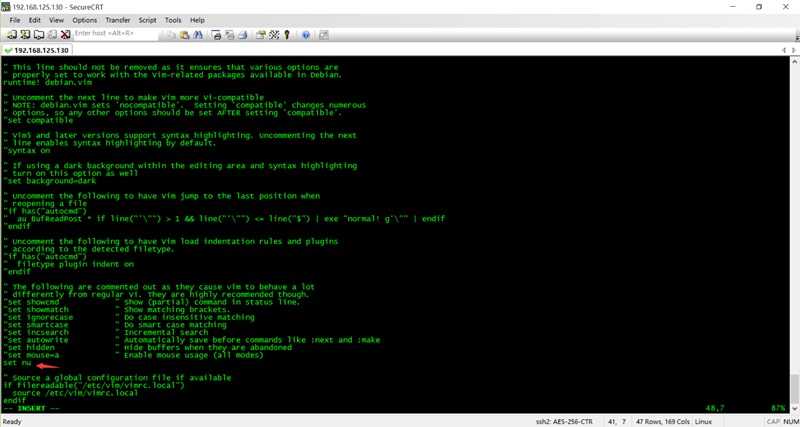Click the 'CAP' status bar indicator

772,422
